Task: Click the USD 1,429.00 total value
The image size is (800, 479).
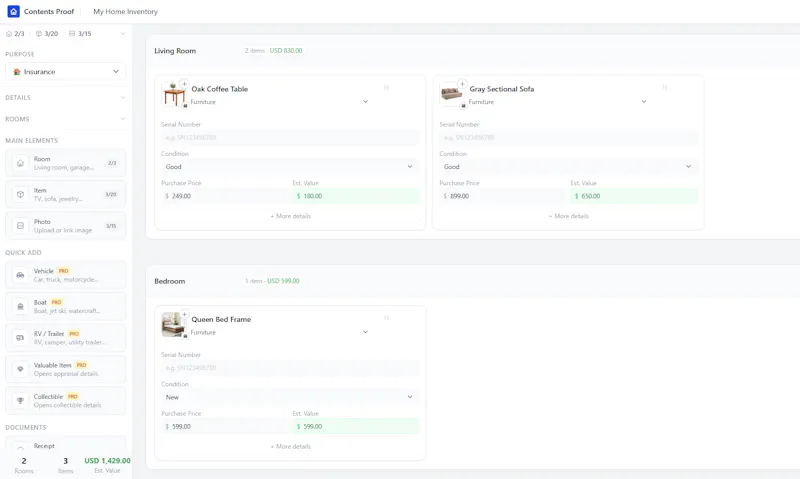Action: tap(107, 461)
